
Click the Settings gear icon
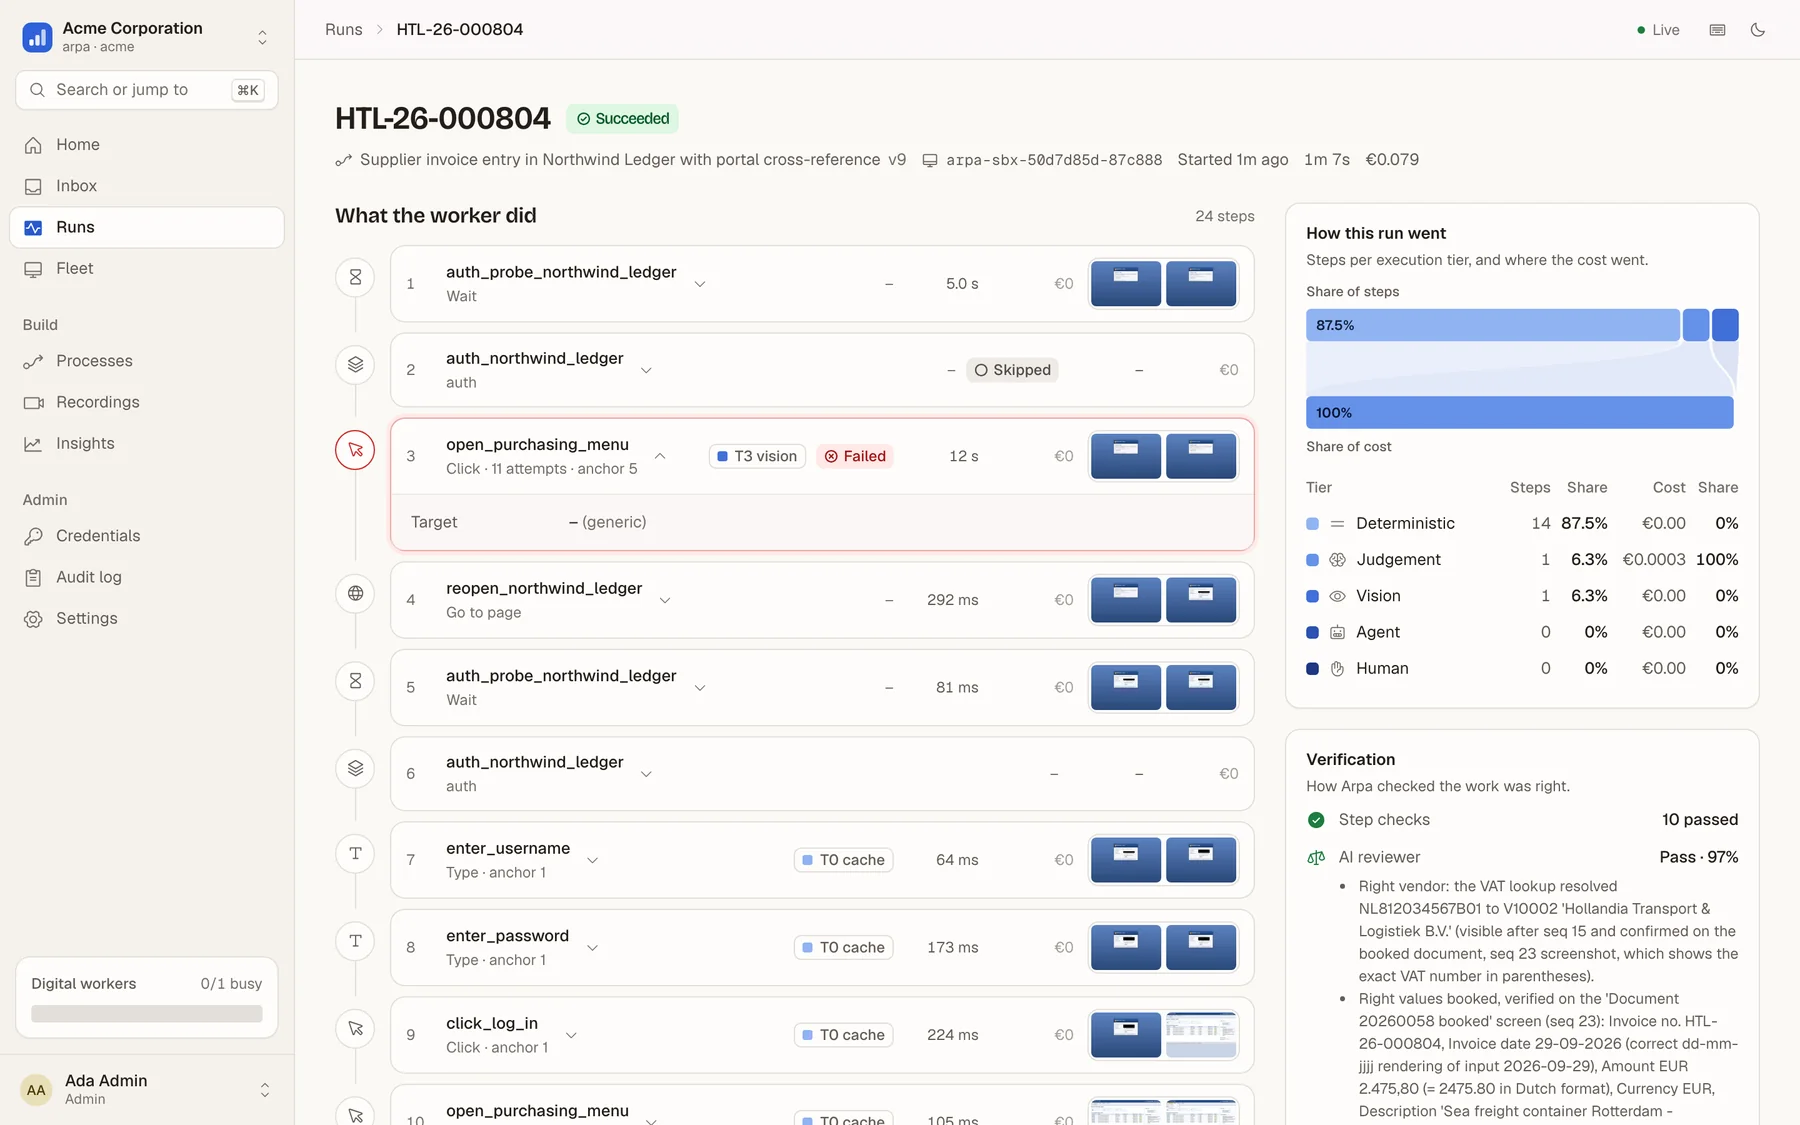coord(33,619)
